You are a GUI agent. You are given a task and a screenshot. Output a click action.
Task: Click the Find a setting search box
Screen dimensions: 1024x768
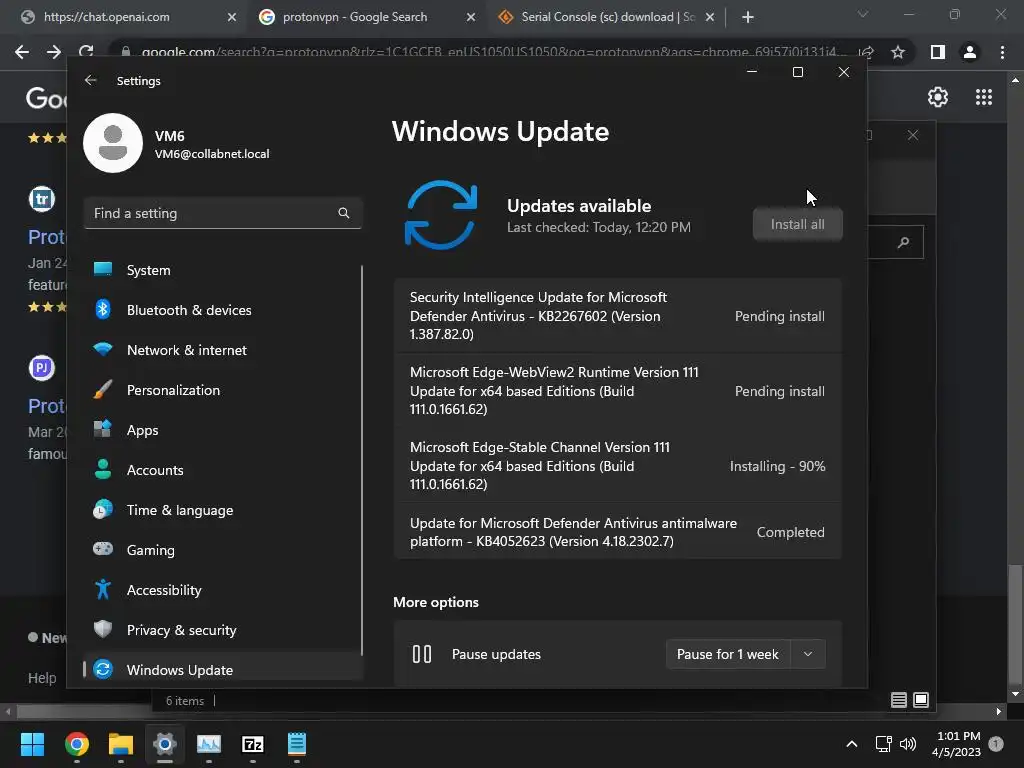(x=223, y=213)
